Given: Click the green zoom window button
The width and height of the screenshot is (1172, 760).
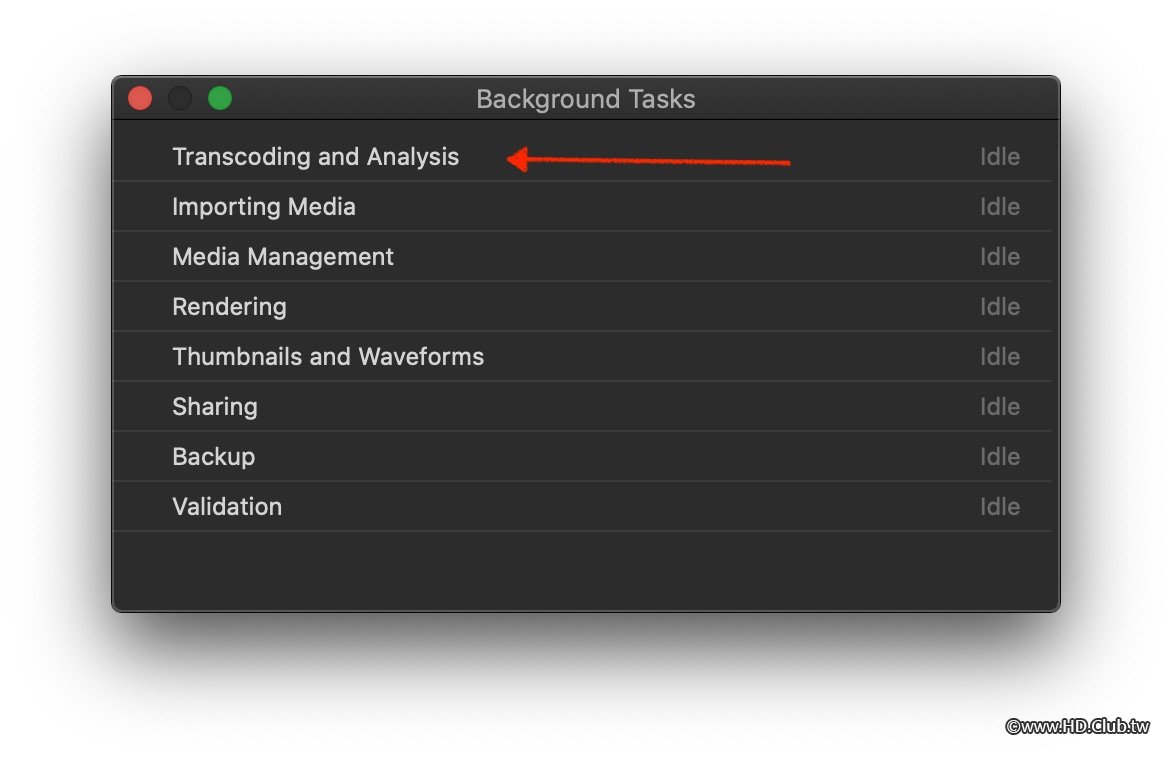Looking at the screenshot, I should (x=220, y=98).
